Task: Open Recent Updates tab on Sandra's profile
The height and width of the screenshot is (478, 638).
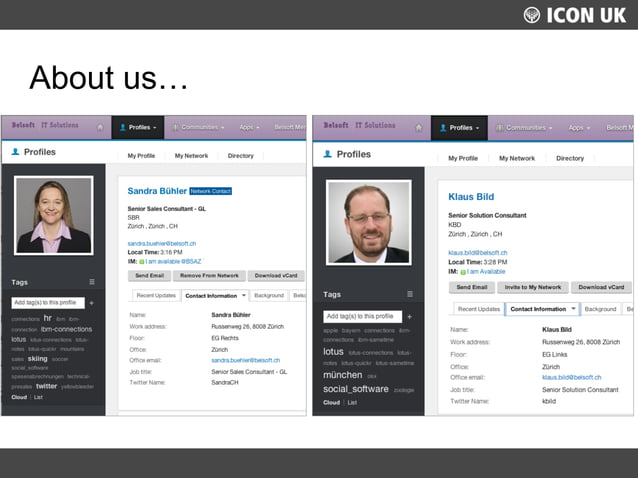Action: point(156,295)
